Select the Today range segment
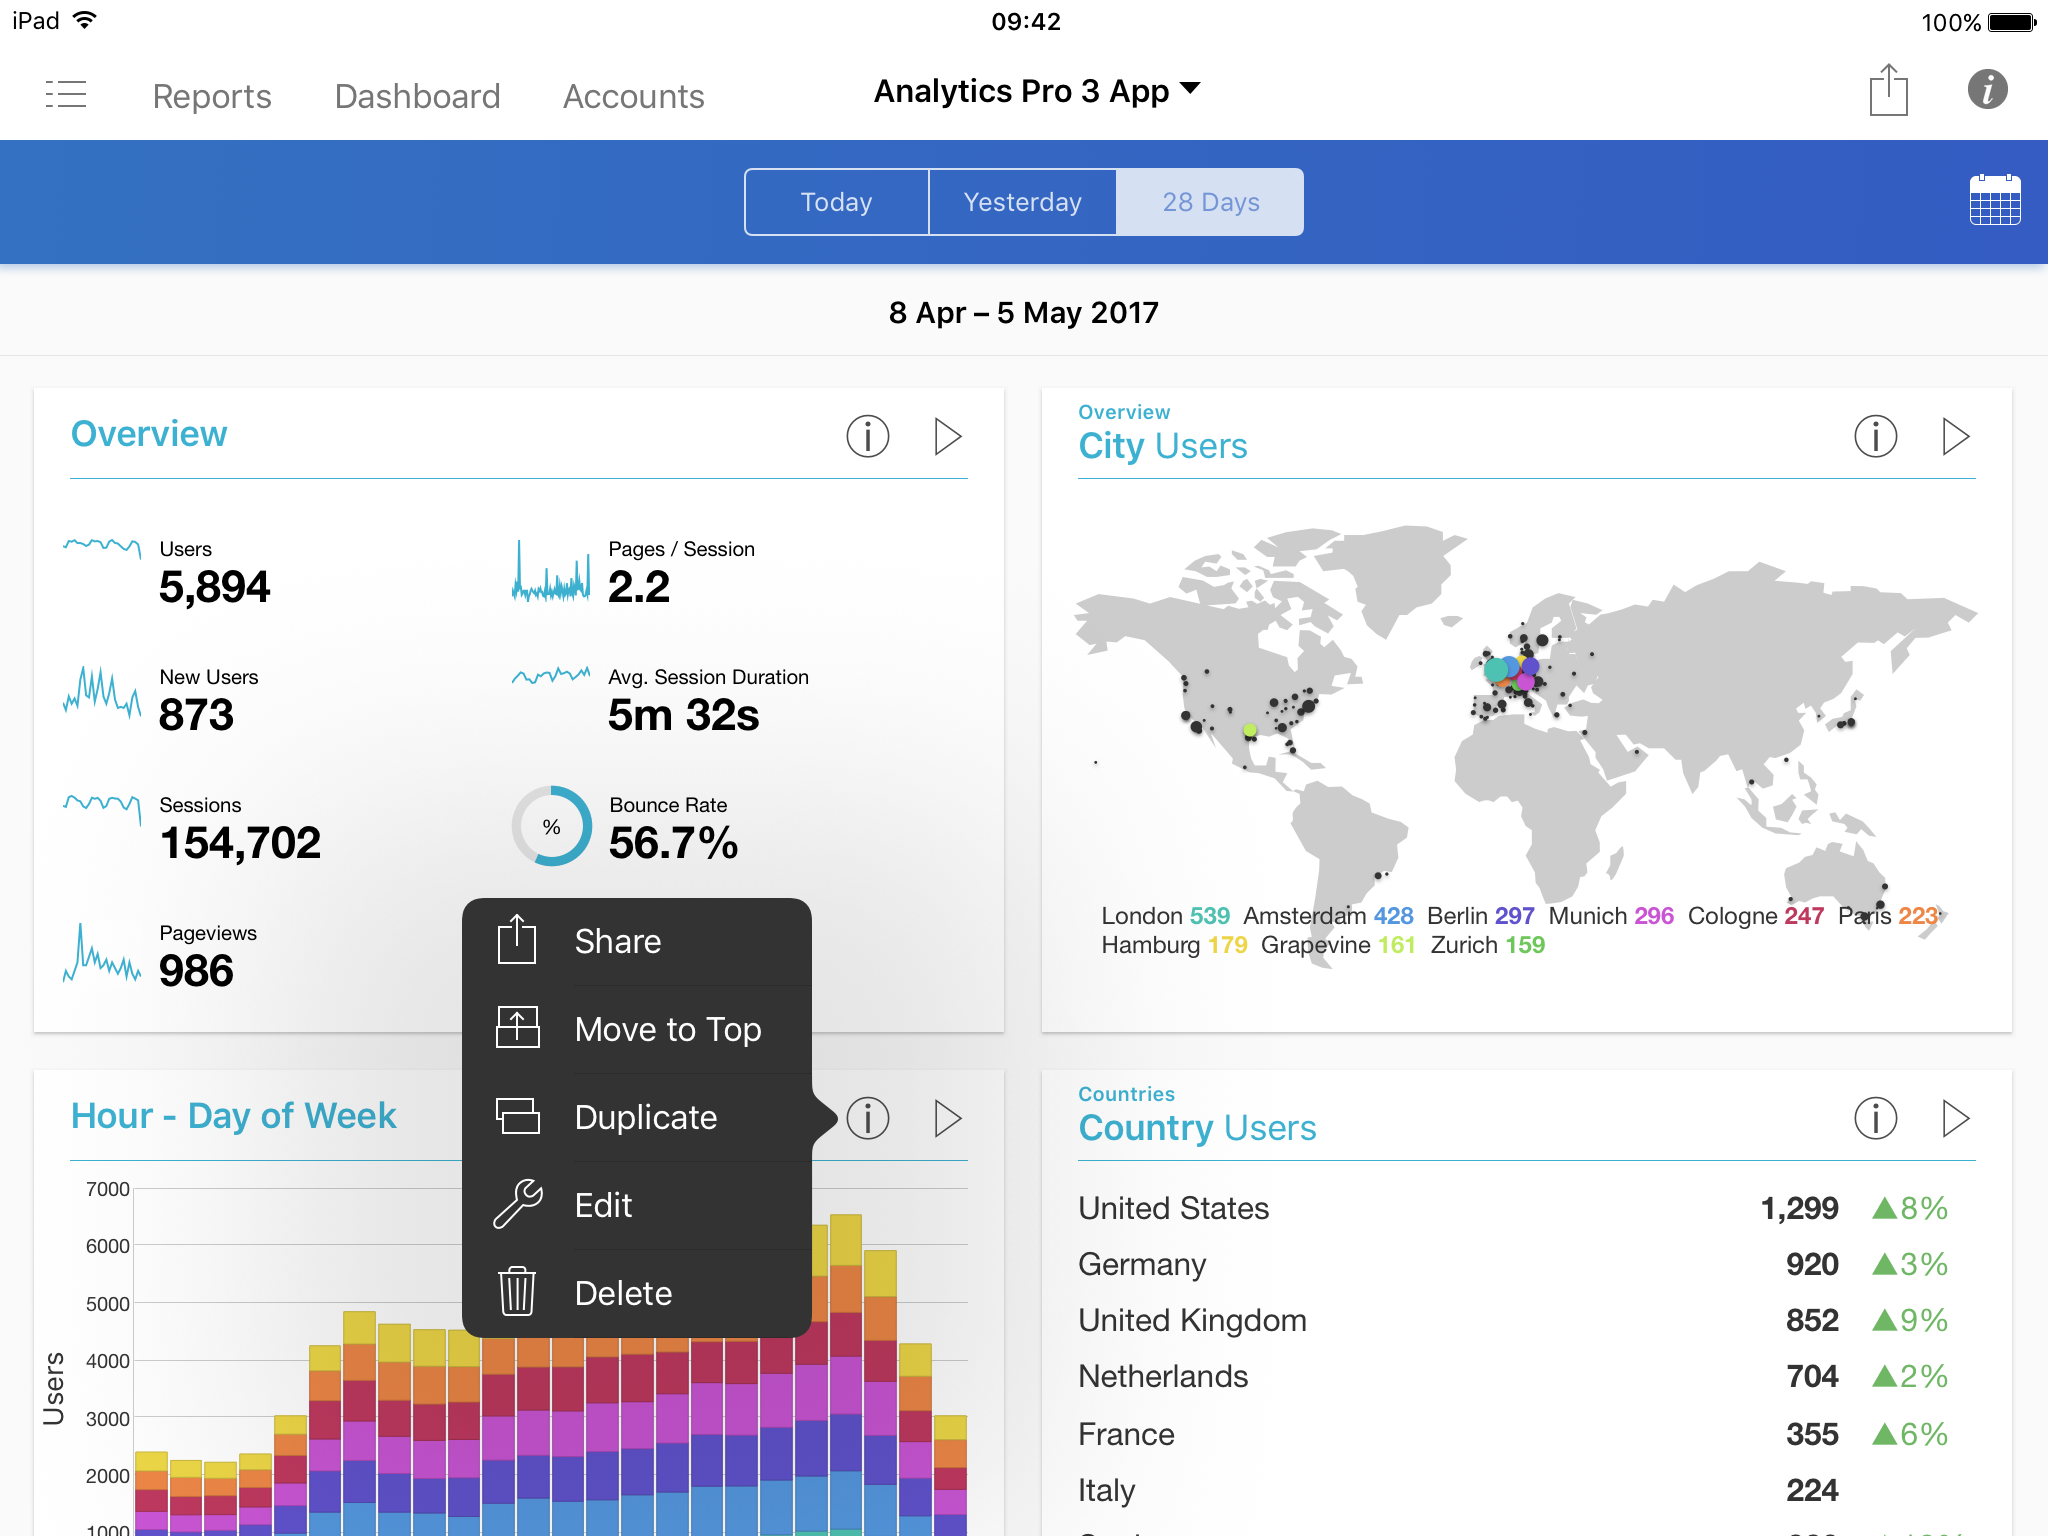The image size is (2048, 1536). [837, 202]
